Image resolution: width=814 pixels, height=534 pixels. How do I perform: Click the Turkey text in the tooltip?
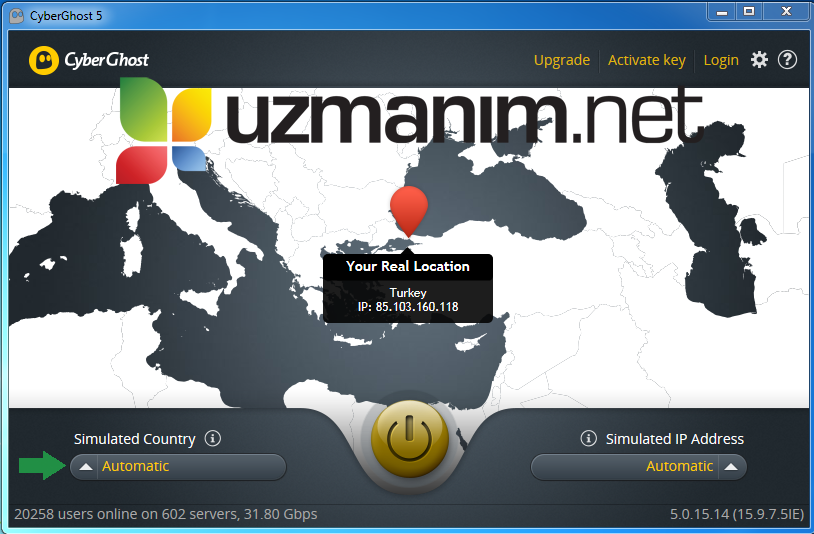tap(408, 293)
